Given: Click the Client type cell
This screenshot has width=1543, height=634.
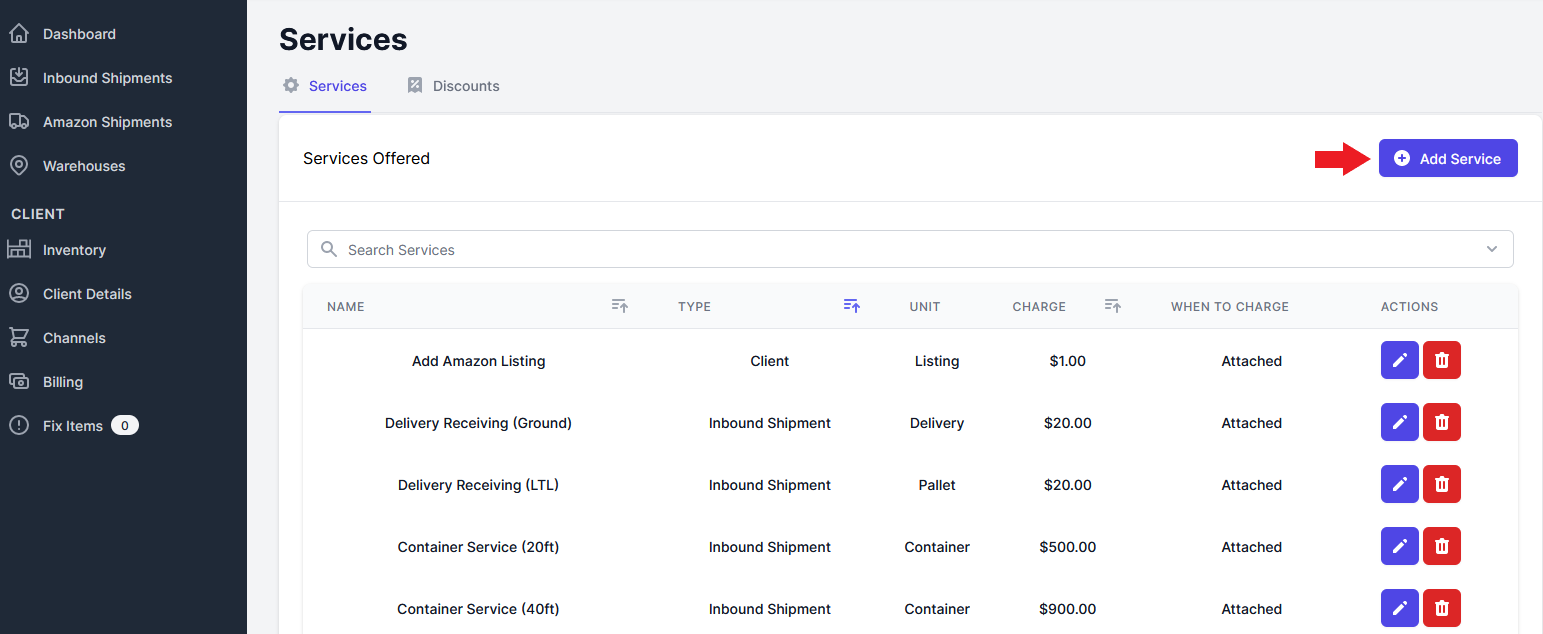Looking at the screenshot, I should (x=770, y=361).
